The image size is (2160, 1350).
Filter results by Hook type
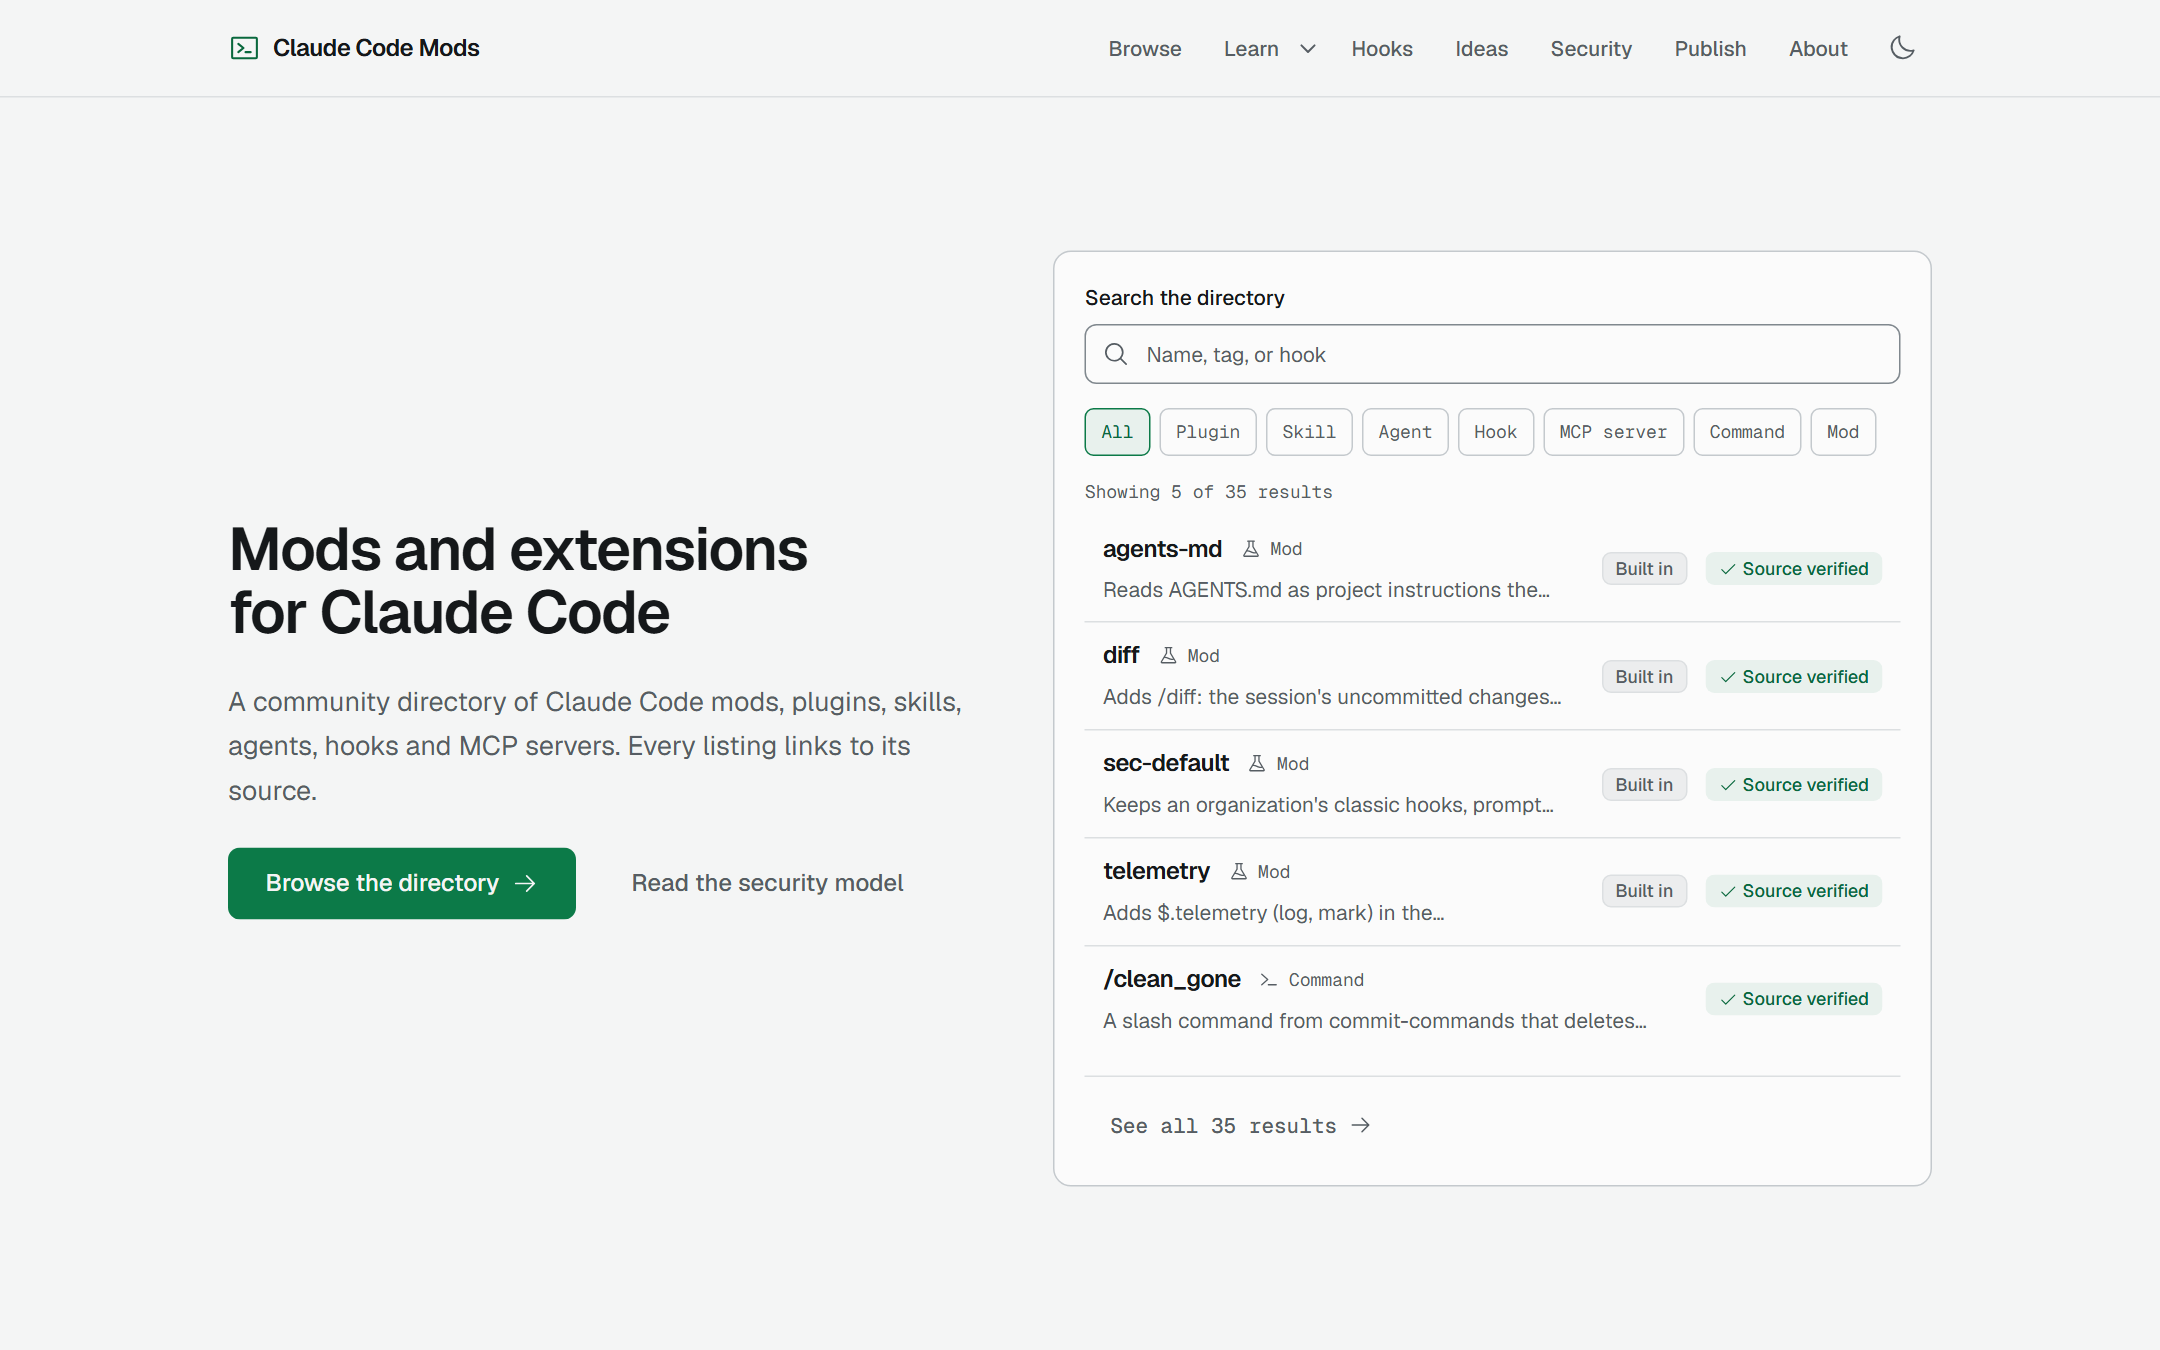coord(1495,432)
